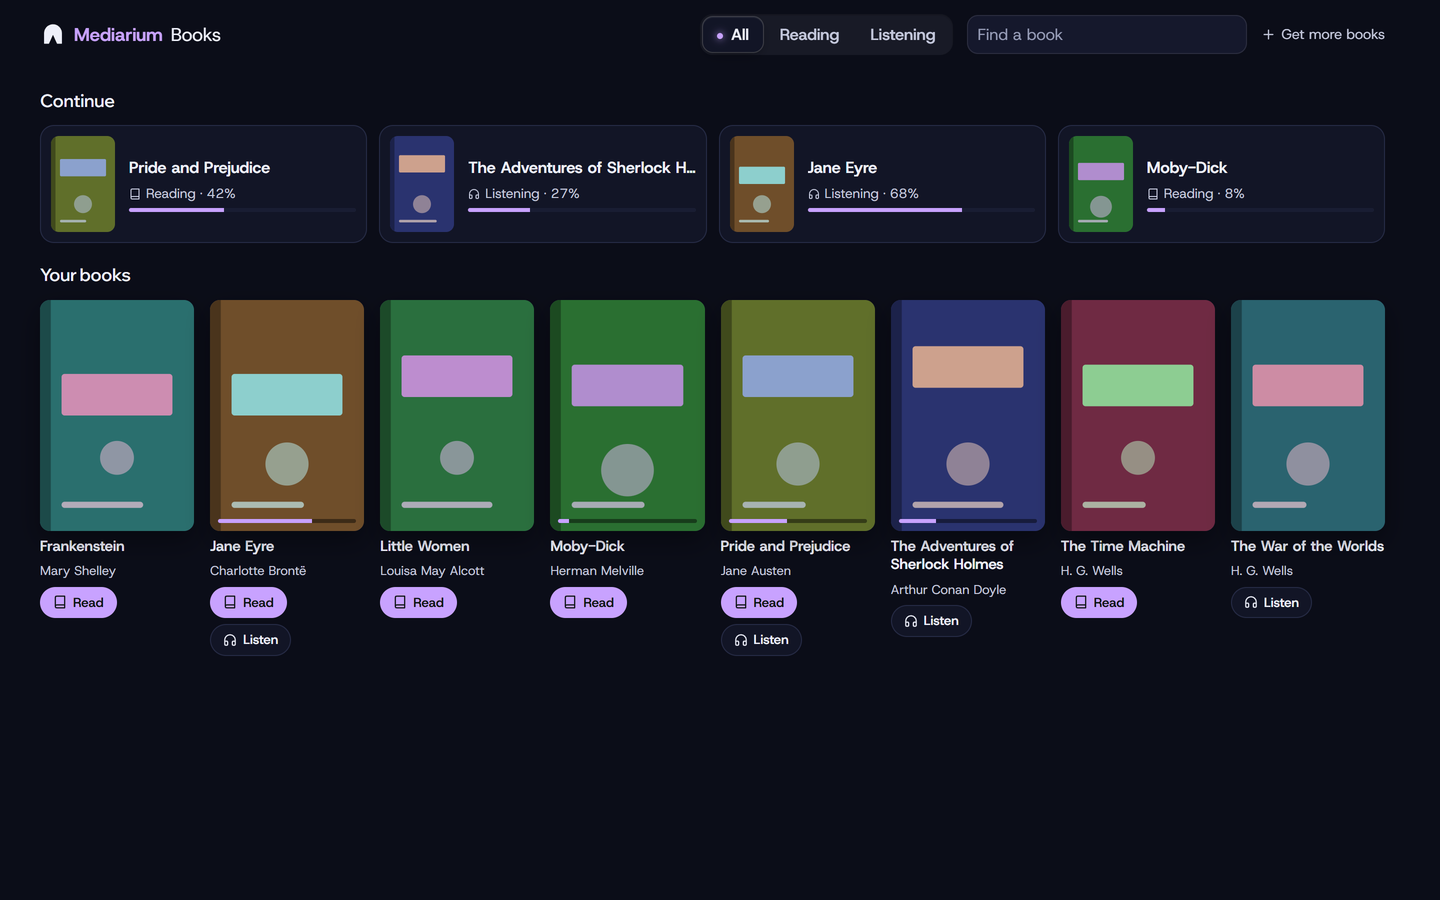Screen dimensions: 1440x900
Task: Continue The Adventures of Sherlock Holmes card
Action: pyautogui.click(x=542, y=184)
